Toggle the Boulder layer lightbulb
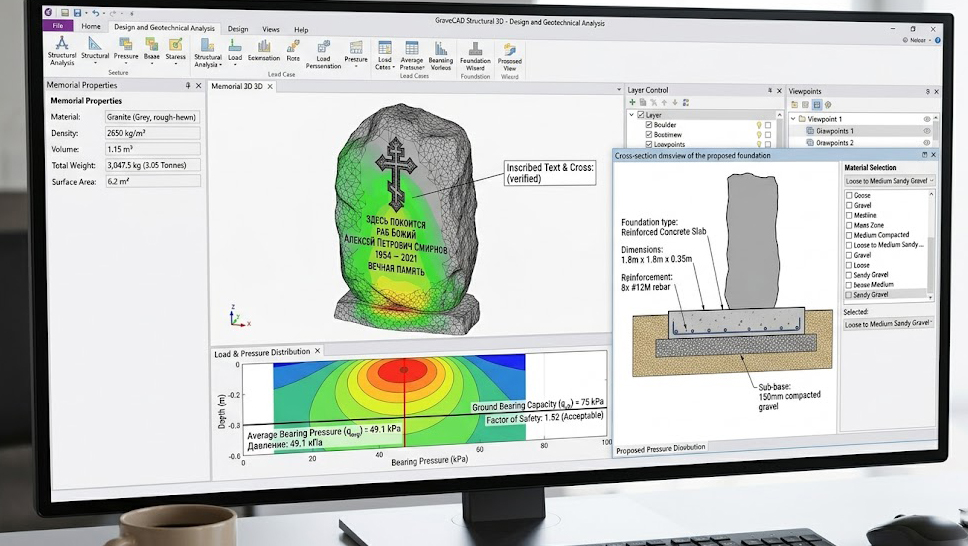The height and width of the screenshot is (546, 968). click(759, 125)
